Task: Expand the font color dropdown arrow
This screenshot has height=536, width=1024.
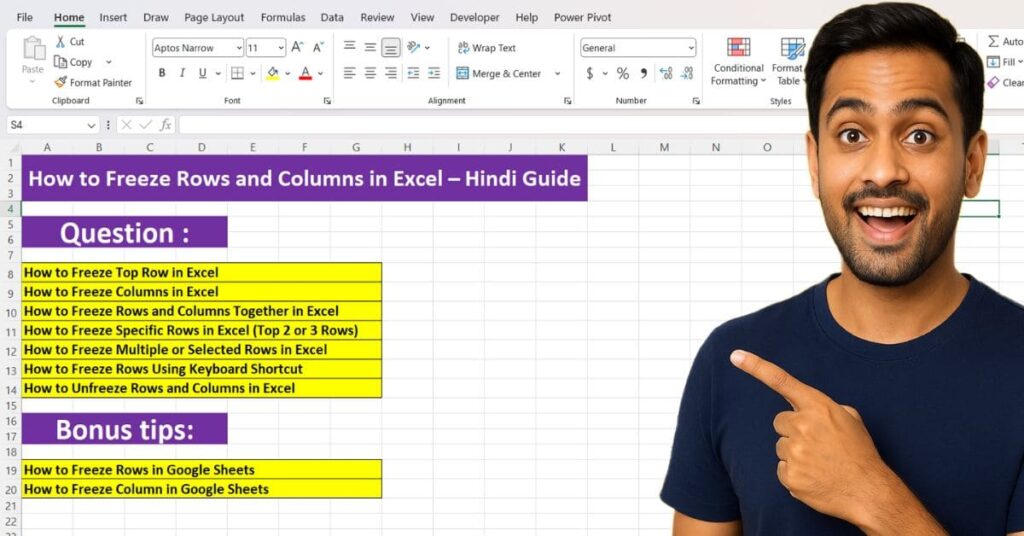Action: pyautogui.click(x=321, y=74)
